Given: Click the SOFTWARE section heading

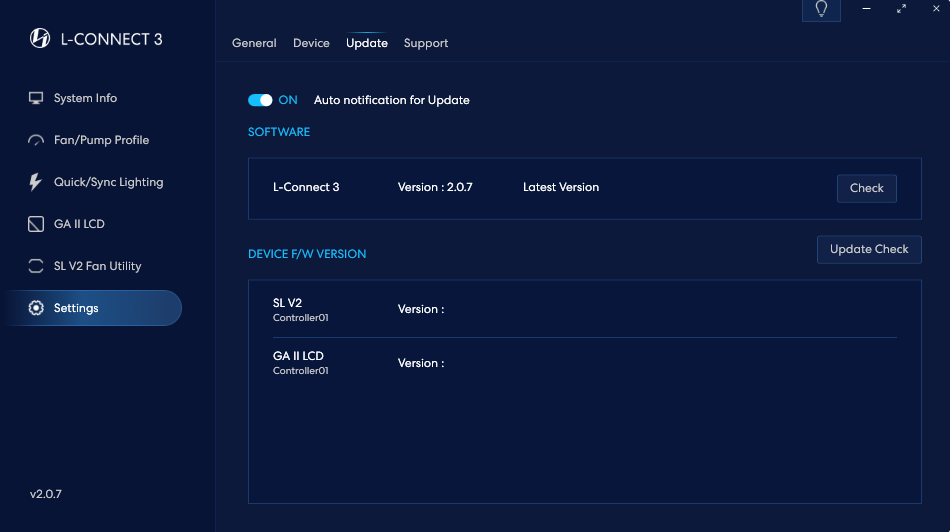Looking at the screenshot, I should [279, 132].
